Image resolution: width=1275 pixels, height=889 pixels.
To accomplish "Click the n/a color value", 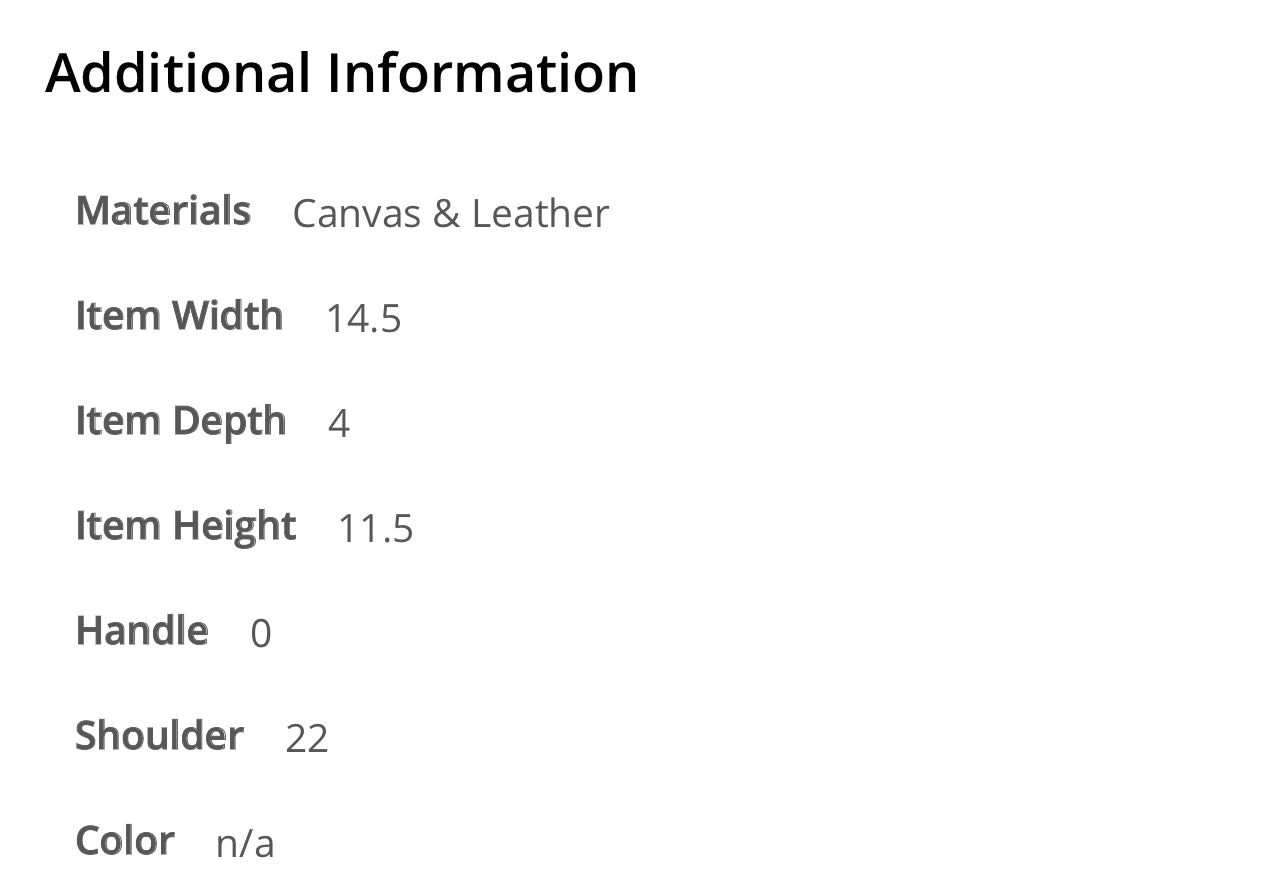I will [x=245, y=844].
